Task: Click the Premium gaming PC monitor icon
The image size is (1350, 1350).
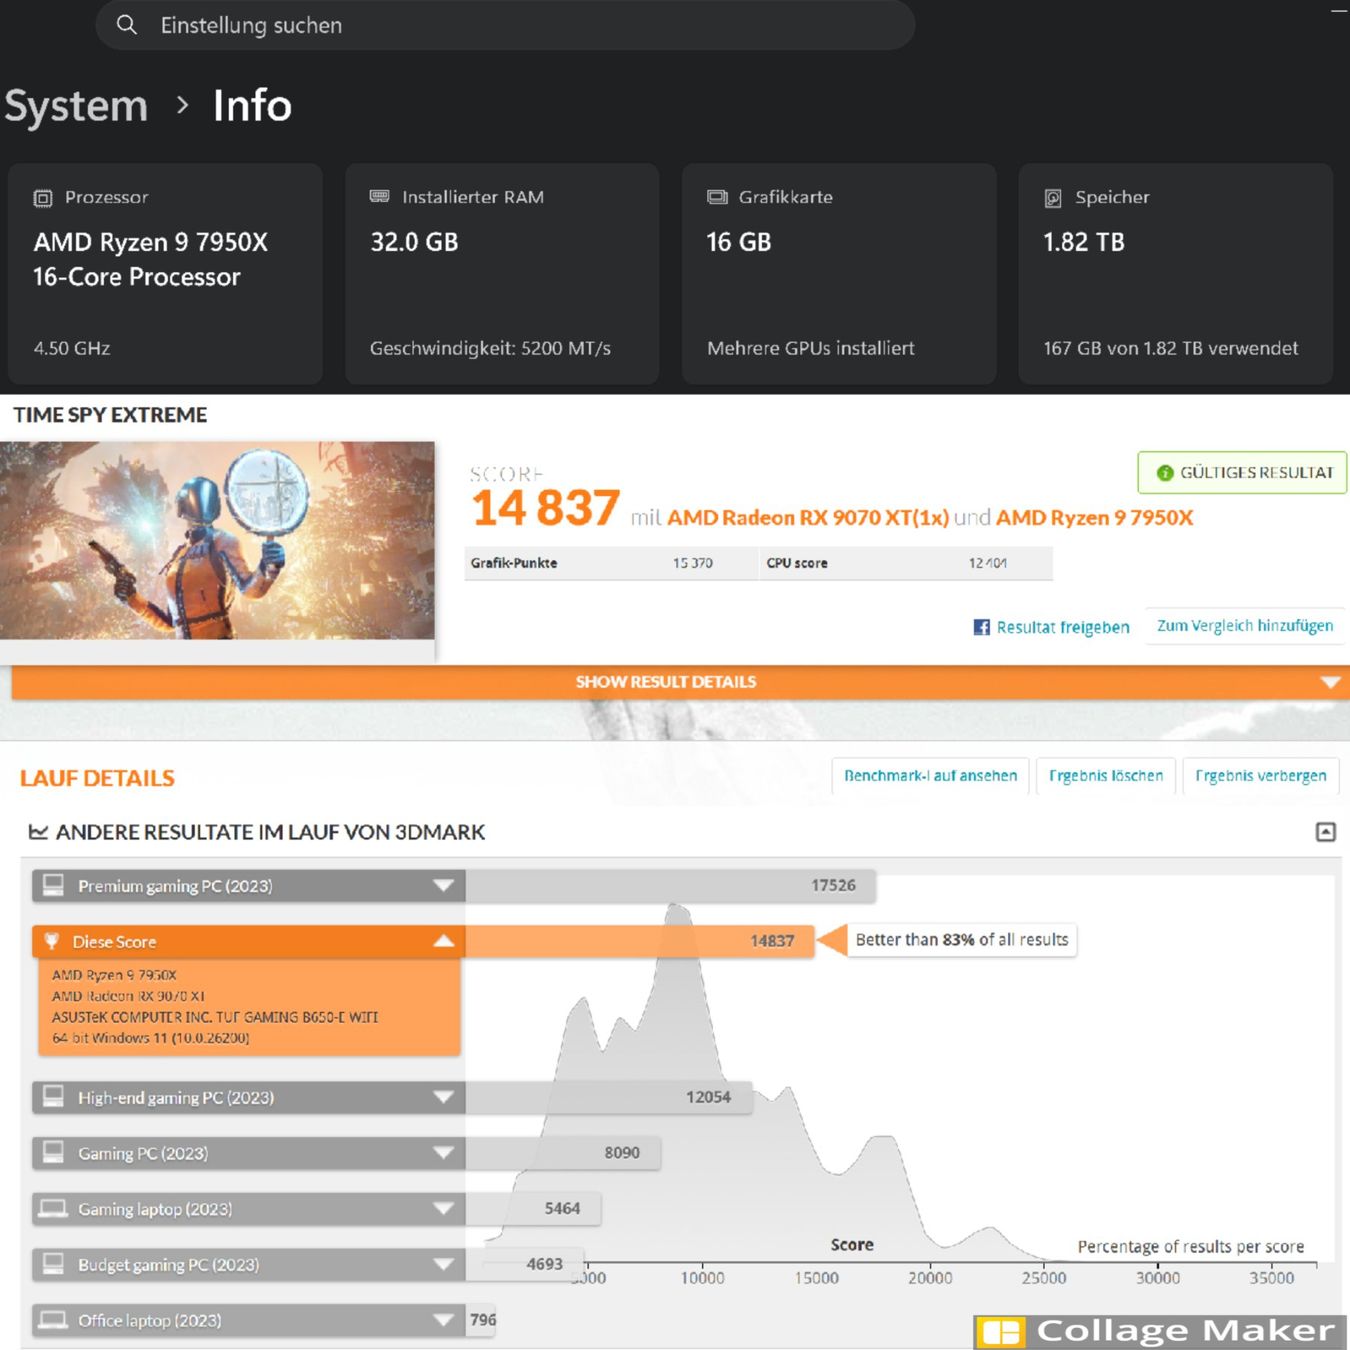Action: point(54,885)
